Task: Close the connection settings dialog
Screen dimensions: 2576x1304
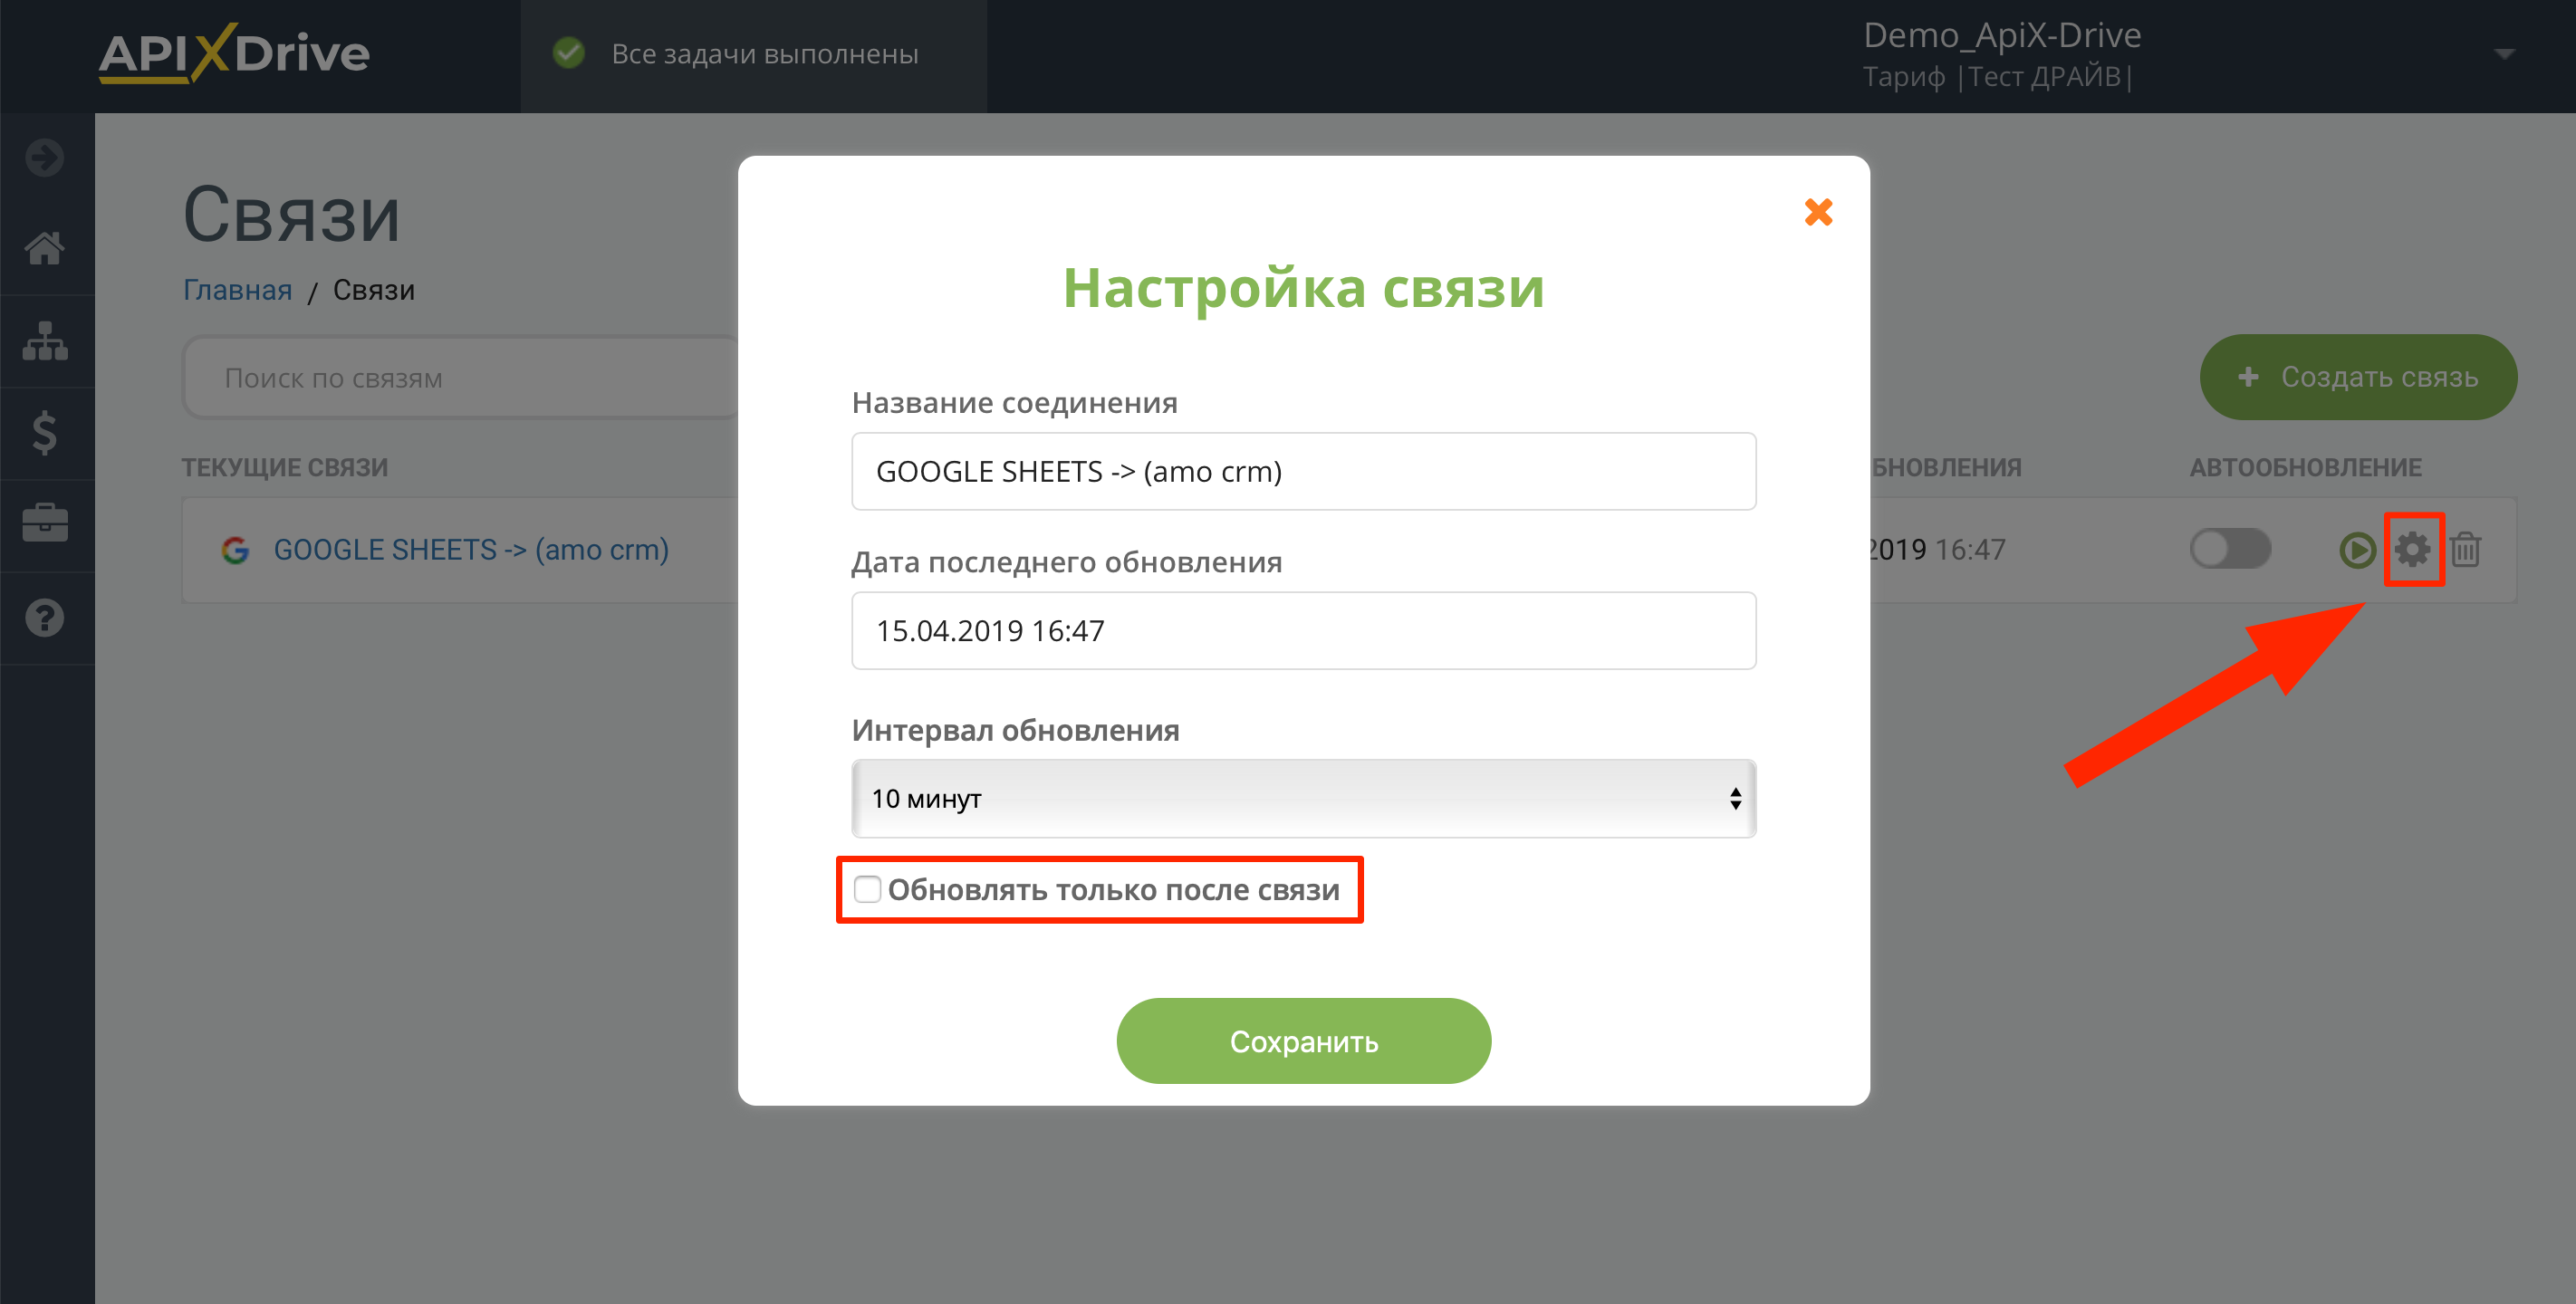Action: [x=1818, y=212]
